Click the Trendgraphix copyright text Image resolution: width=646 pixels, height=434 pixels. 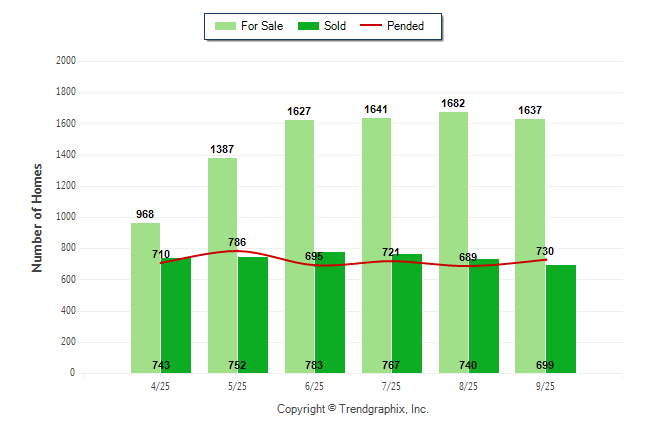pos(352,409)
